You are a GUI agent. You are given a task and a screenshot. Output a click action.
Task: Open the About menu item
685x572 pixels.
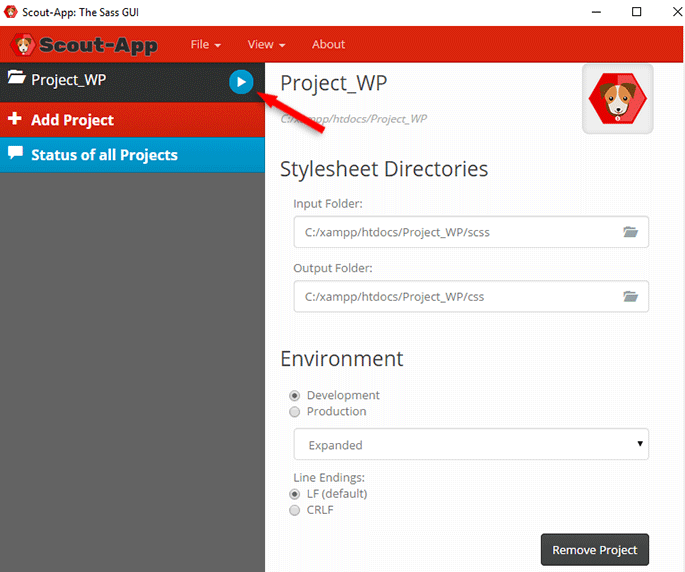328,45
